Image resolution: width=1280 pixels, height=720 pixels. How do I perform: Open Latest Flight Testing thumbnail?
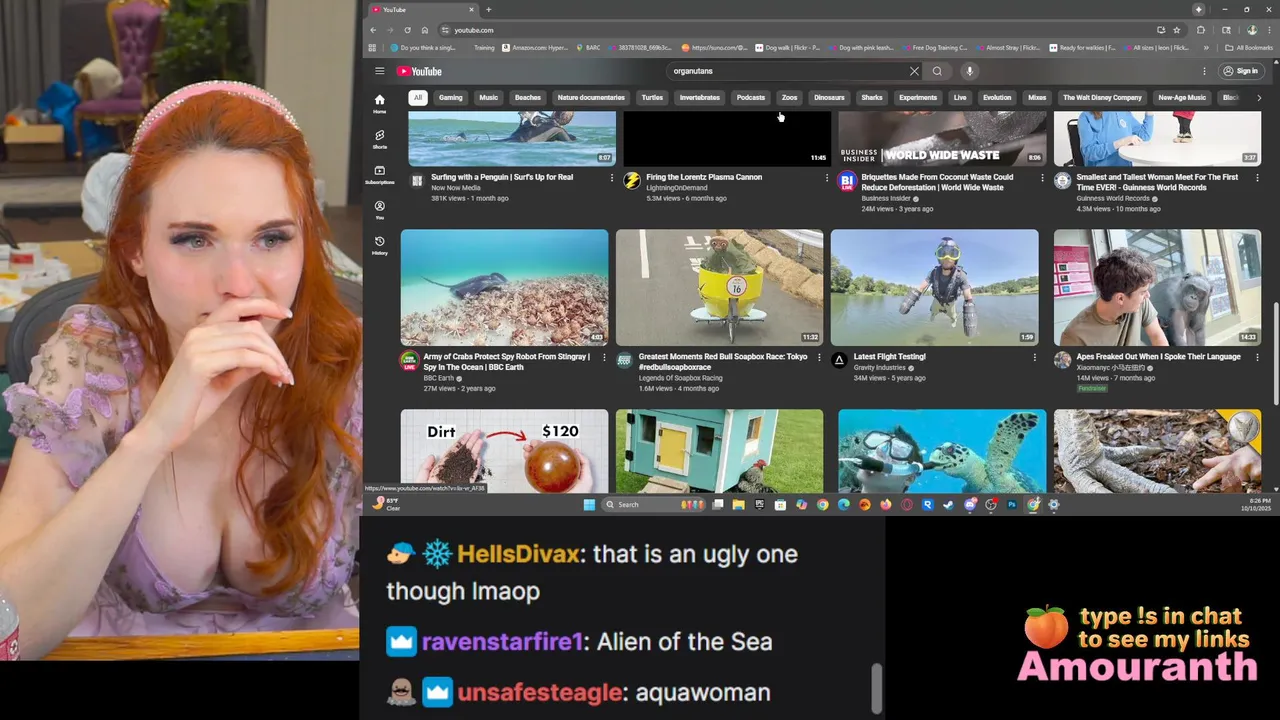point(934,287)
